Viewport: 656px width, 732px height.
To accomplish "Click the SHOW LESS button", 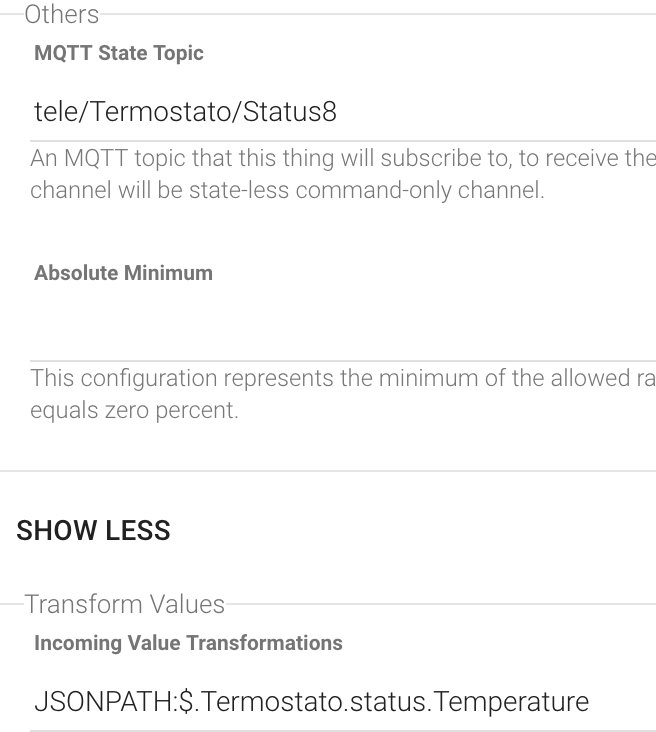I will 93,530.
